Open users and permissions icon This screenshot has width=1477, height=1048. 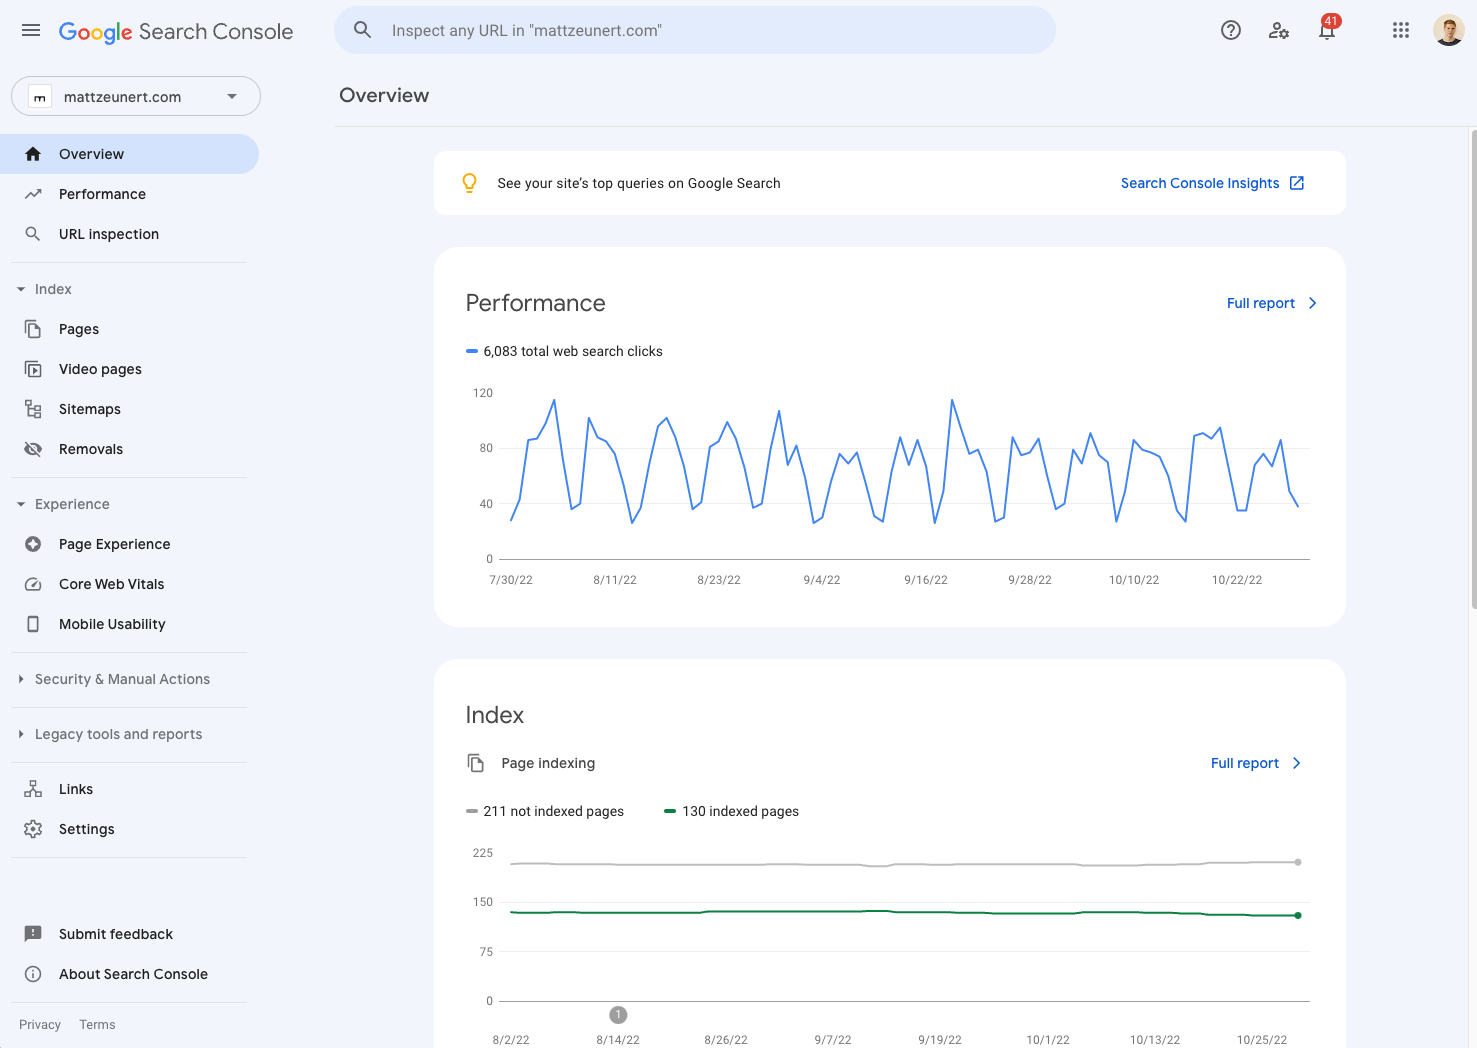pyautogui.click(x=1279, y=30)
